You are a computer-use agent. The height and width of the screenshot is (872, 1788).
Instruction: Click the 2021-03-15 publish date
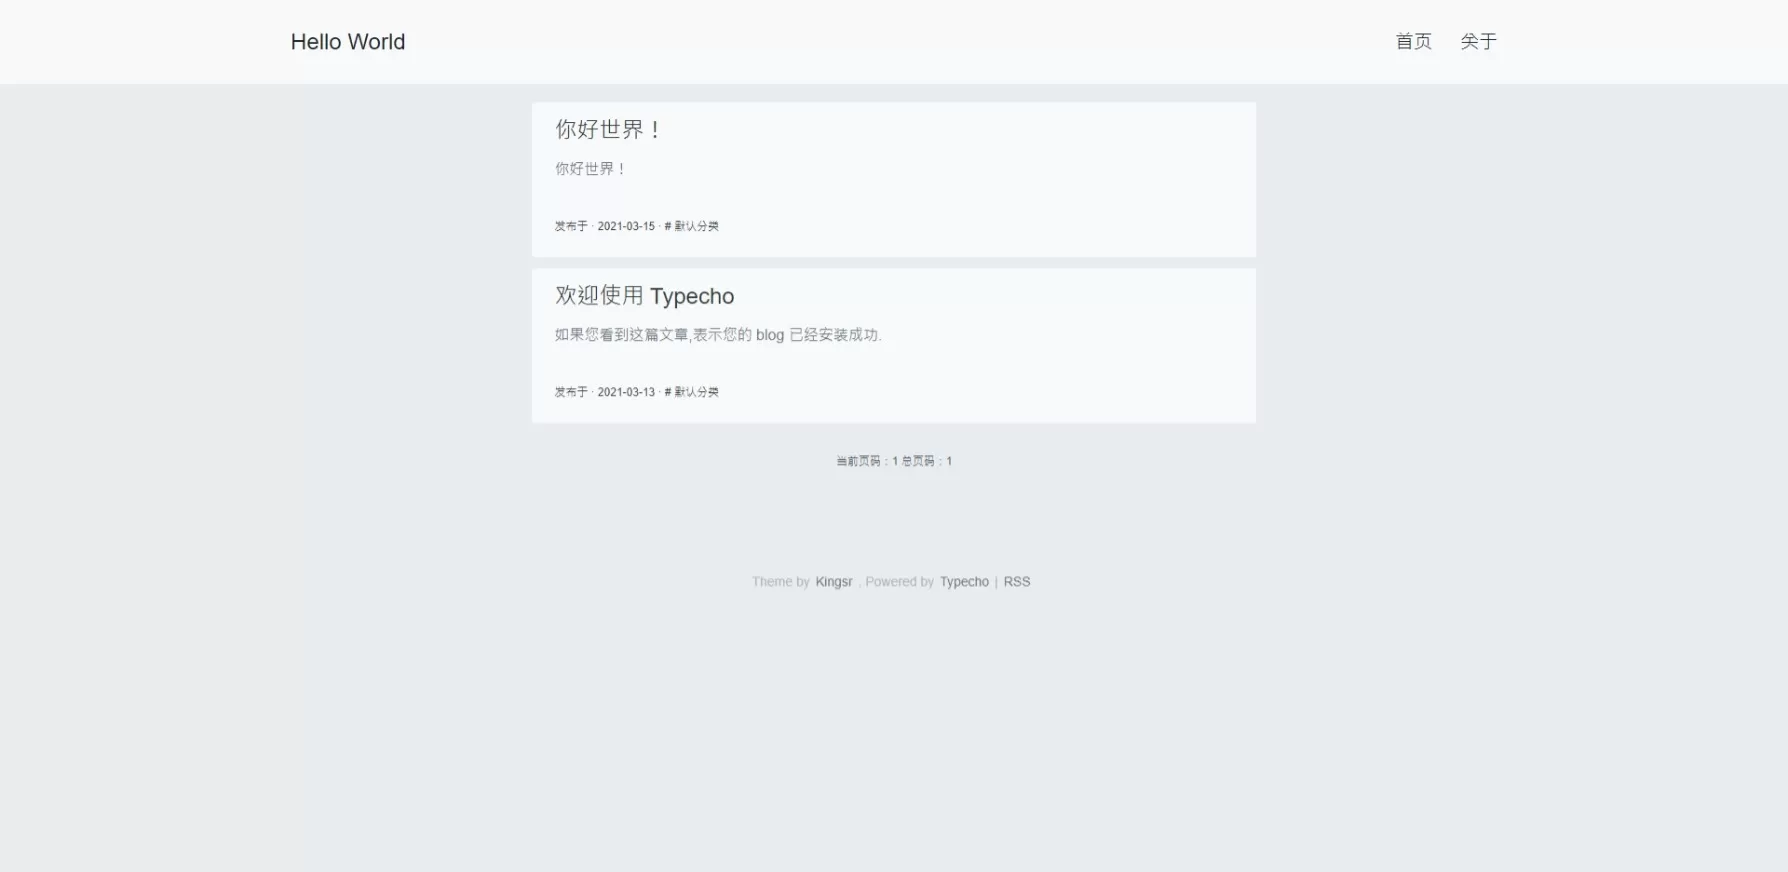[626, 226]
